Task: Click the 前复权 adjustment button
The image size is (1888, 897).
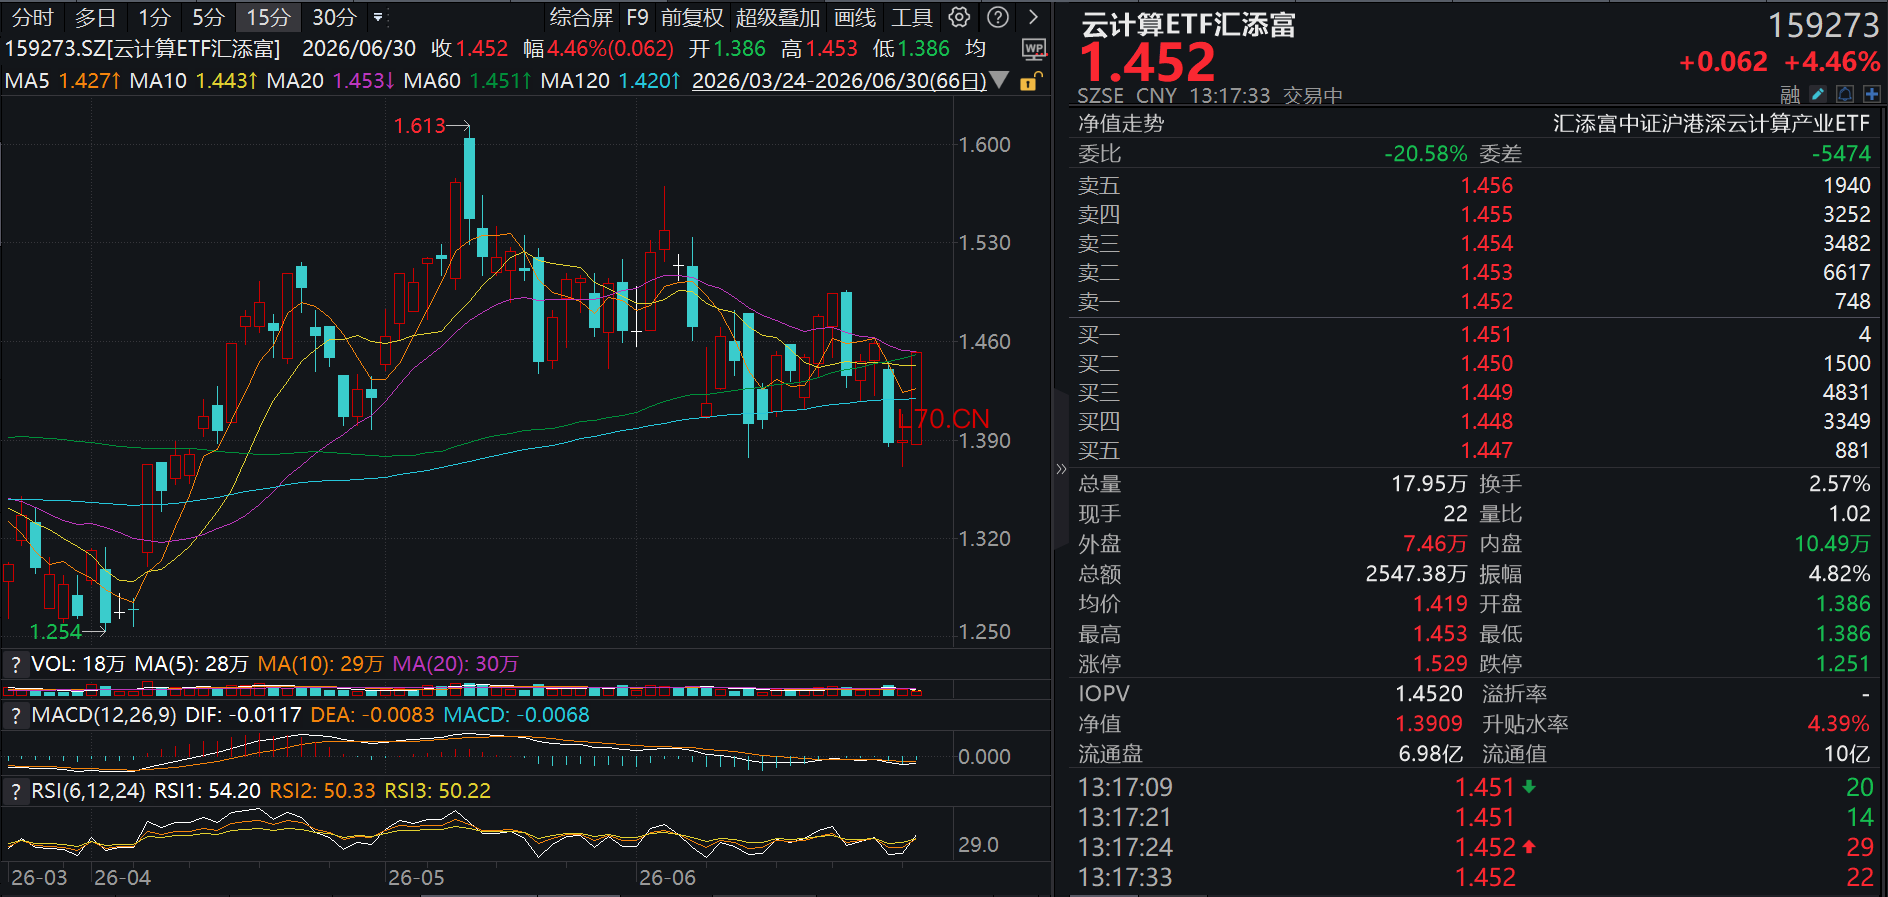Action: point(692,17)
